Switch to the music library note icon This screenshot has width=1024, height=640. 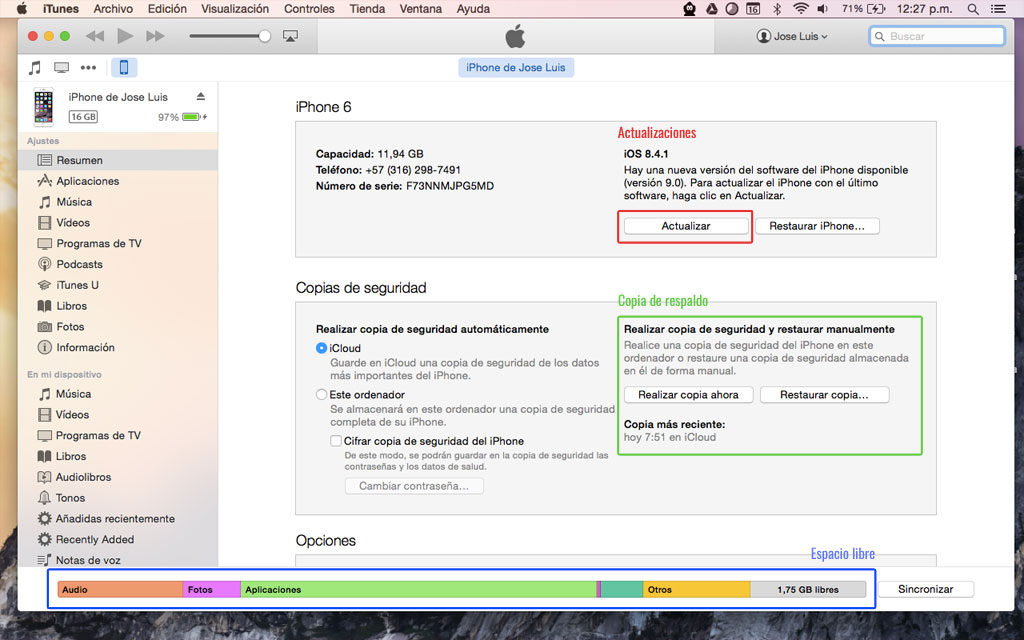pyautogui.click(x=35, y=67)
